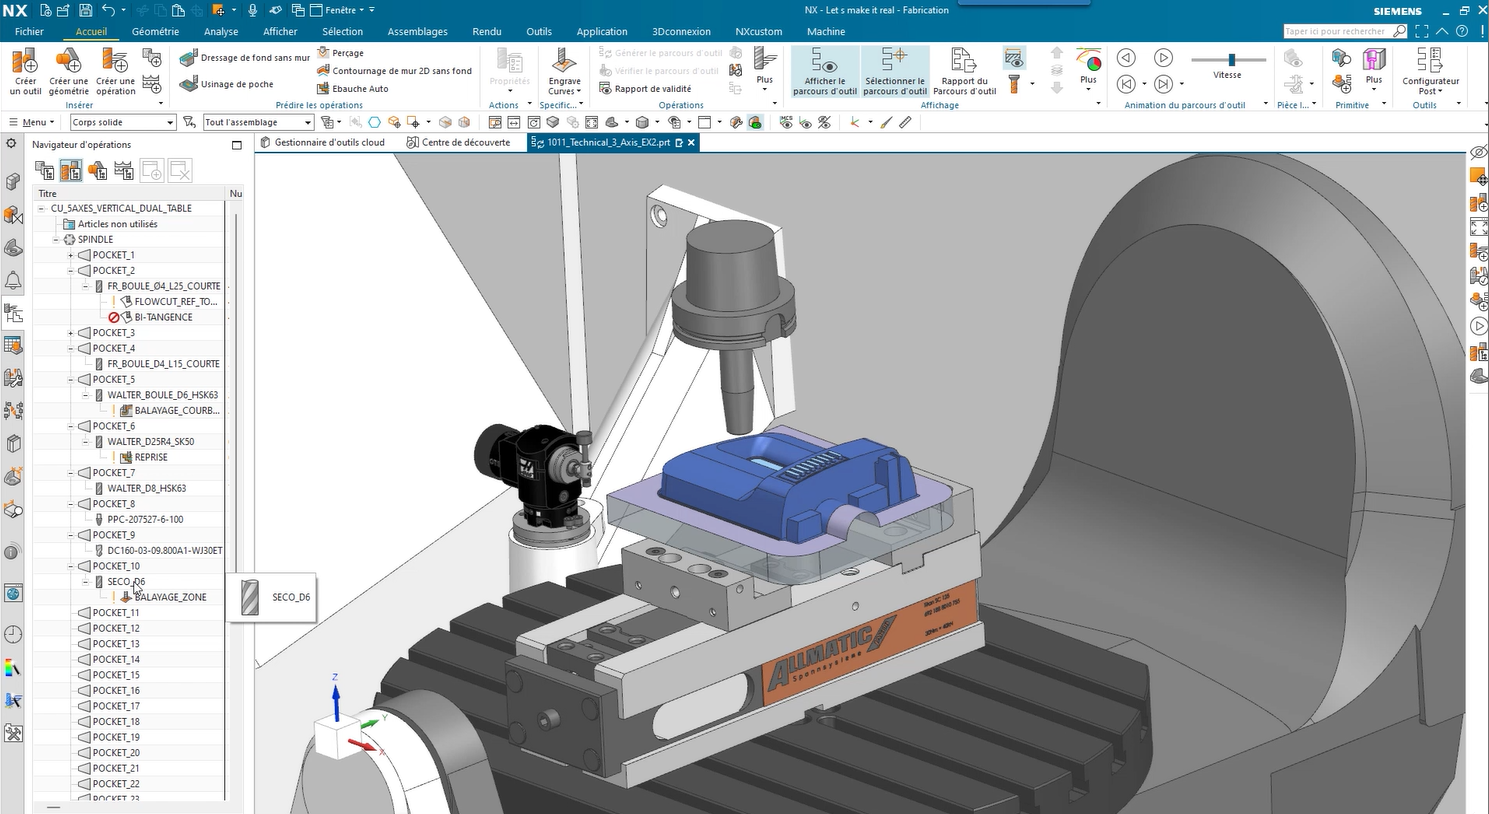The width and height of the screenshot is (1489, 814).
Task: Open the help question mark icon
Action: click(x=1462, y=31)
